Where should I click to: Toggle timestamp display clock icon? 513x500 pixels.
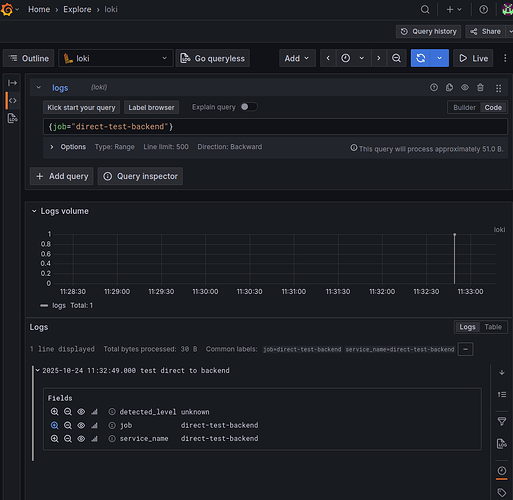pyautogui.click(x=501, y=471)
